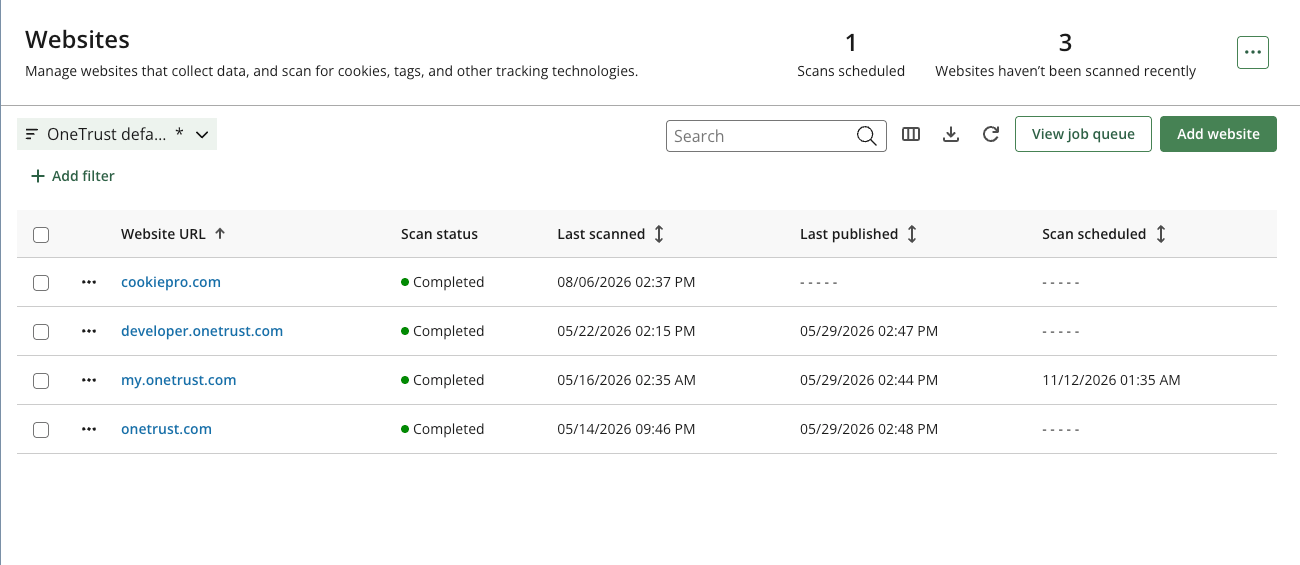Click Completed status in cookiepro.com row
1300x565 pixels.
point(443,282)
